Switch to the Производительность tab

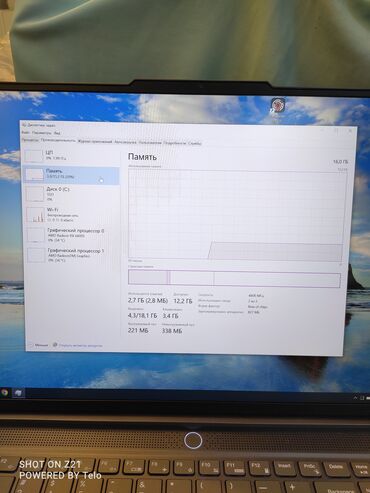click(58, 141)
